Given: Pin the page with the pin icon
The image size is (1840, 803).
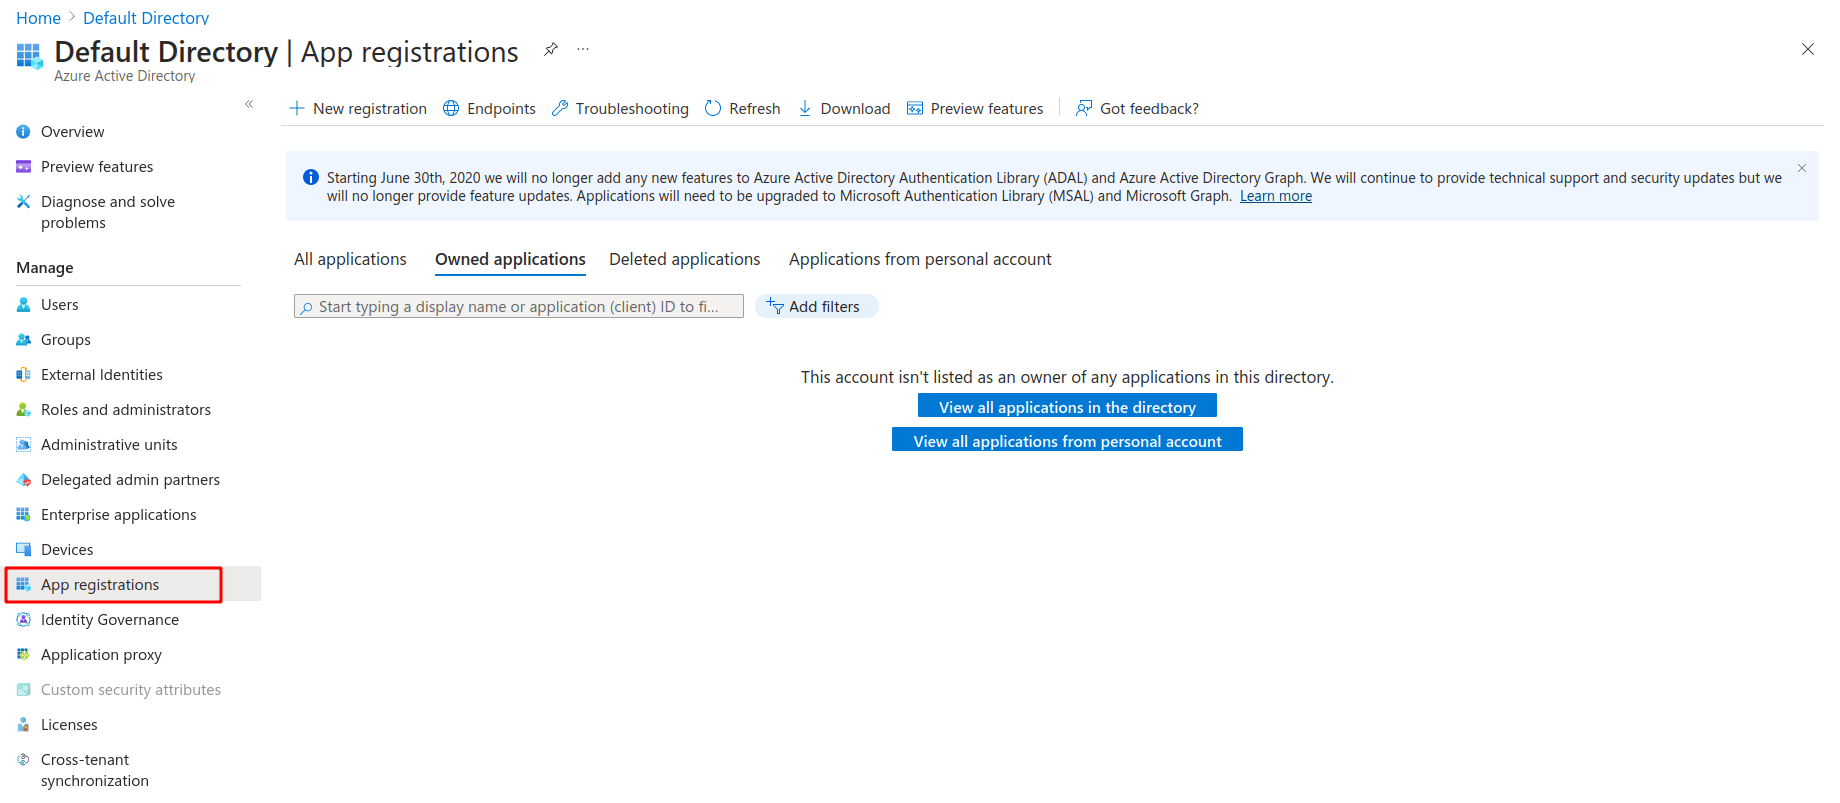Looking at the screenshot, I should click(x=551, y=49).
